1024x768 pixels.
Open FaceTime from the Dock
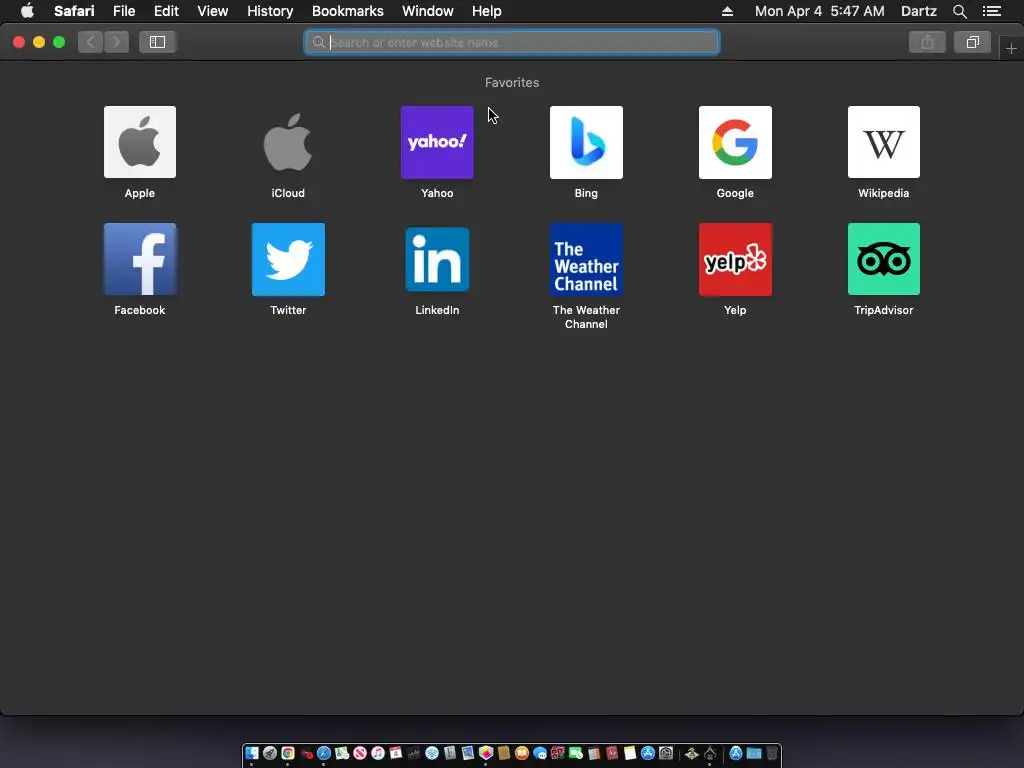pyautogui.click(x=575, y=753)
